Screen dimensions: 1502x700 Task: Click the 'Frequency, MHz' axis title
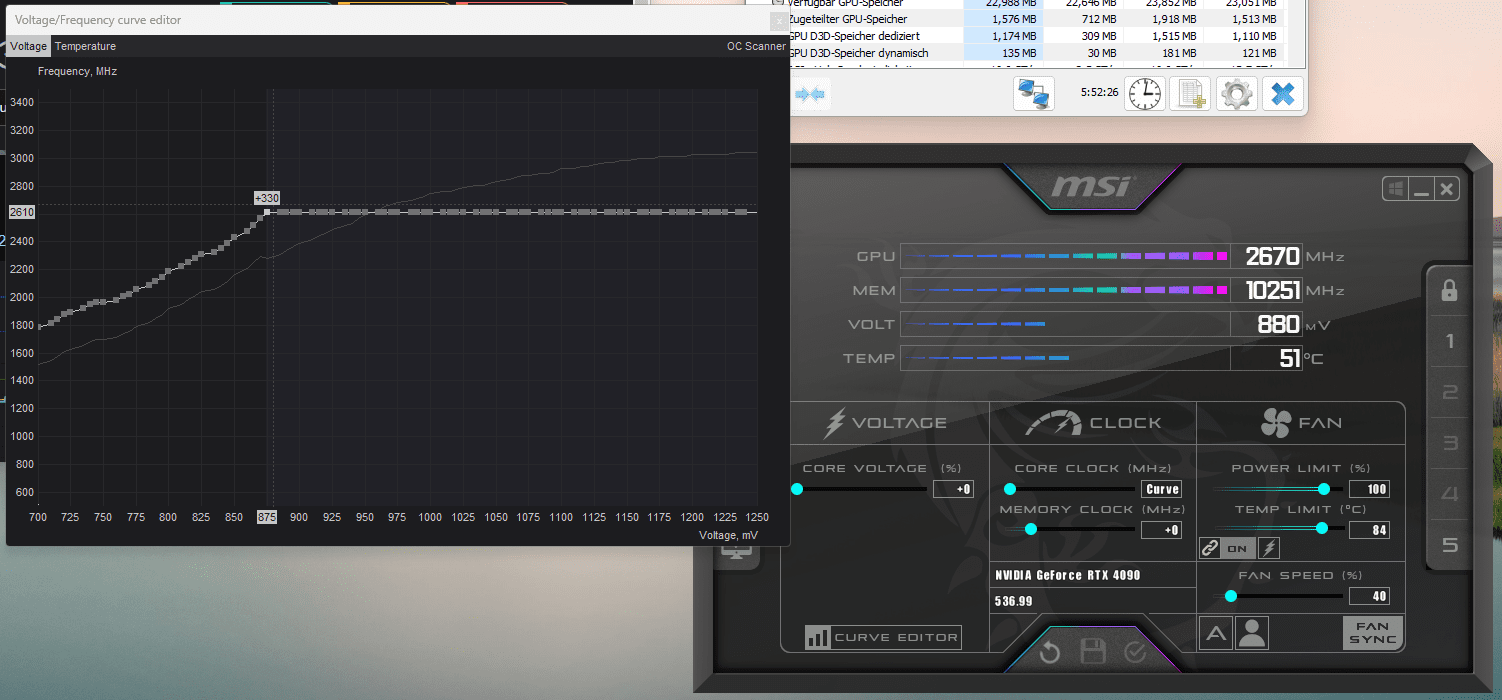tap(78, 71)
